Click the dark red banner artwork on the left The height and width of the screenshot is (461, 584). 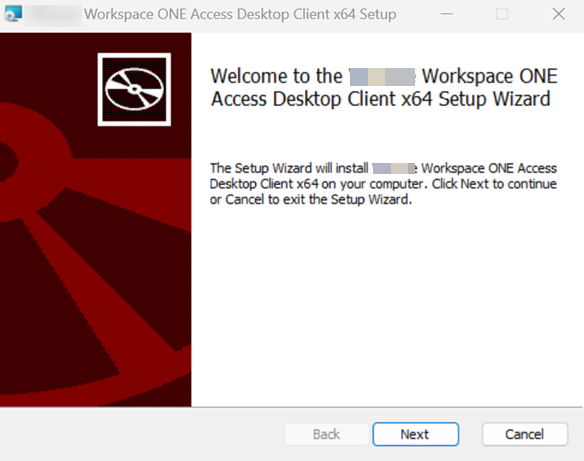[95, 261]
